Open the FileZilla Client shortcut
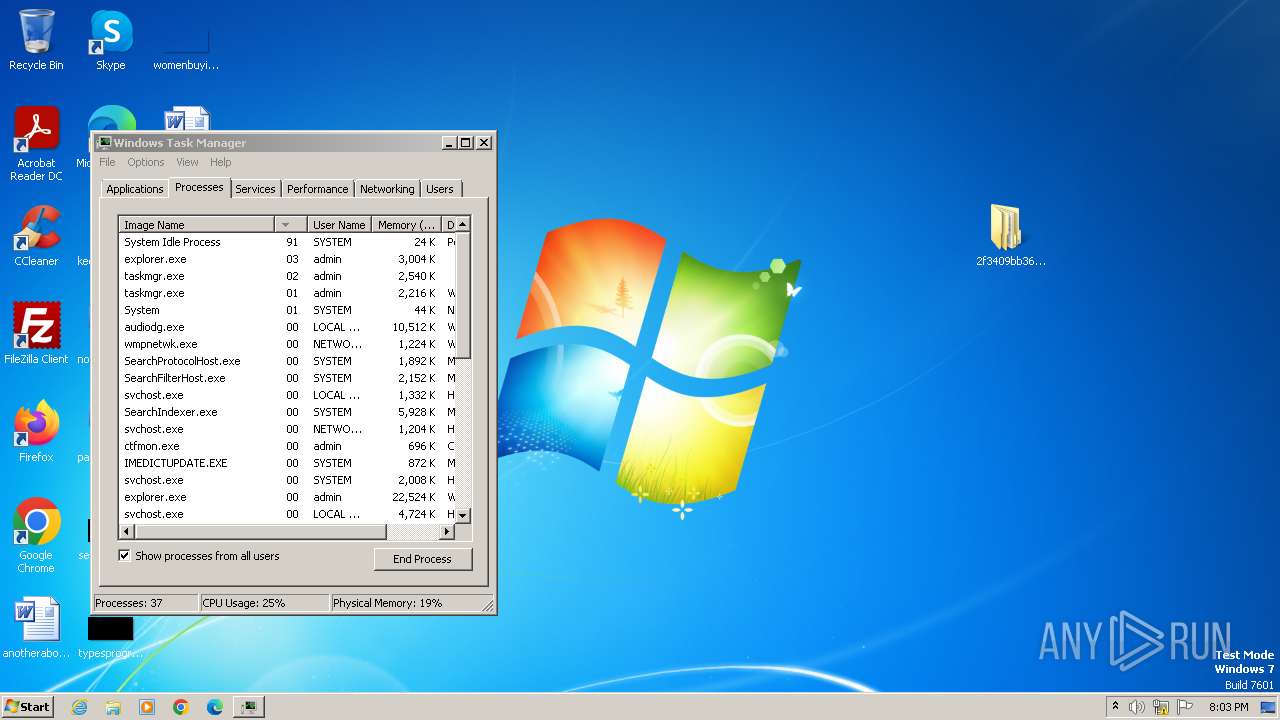The width and height of the screenshot is (1280, 720). (x=36, y=334)
